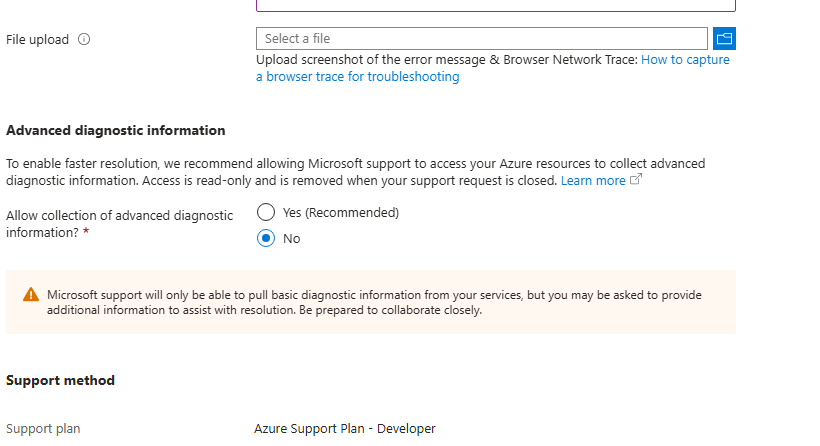Screen dimensions: 820x446
Task: Click external link icon beside Learn more
Action: tap(636, 181)
